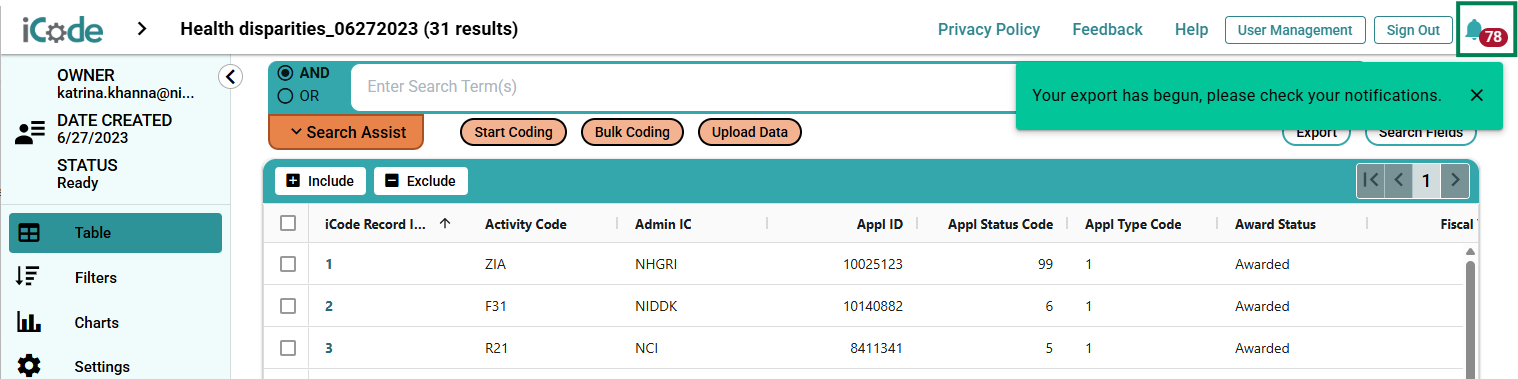Click the Appl ID 8411341 cell
The height and width of the screenshot is (379, 1518).
[x=878, y=348]
